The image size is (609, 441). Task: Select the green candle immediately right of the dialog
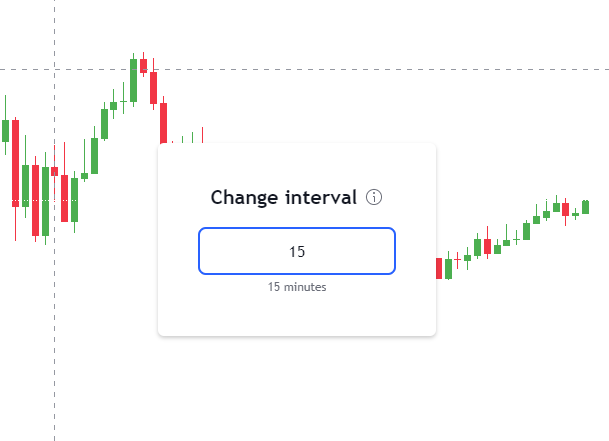coord(448,268)
